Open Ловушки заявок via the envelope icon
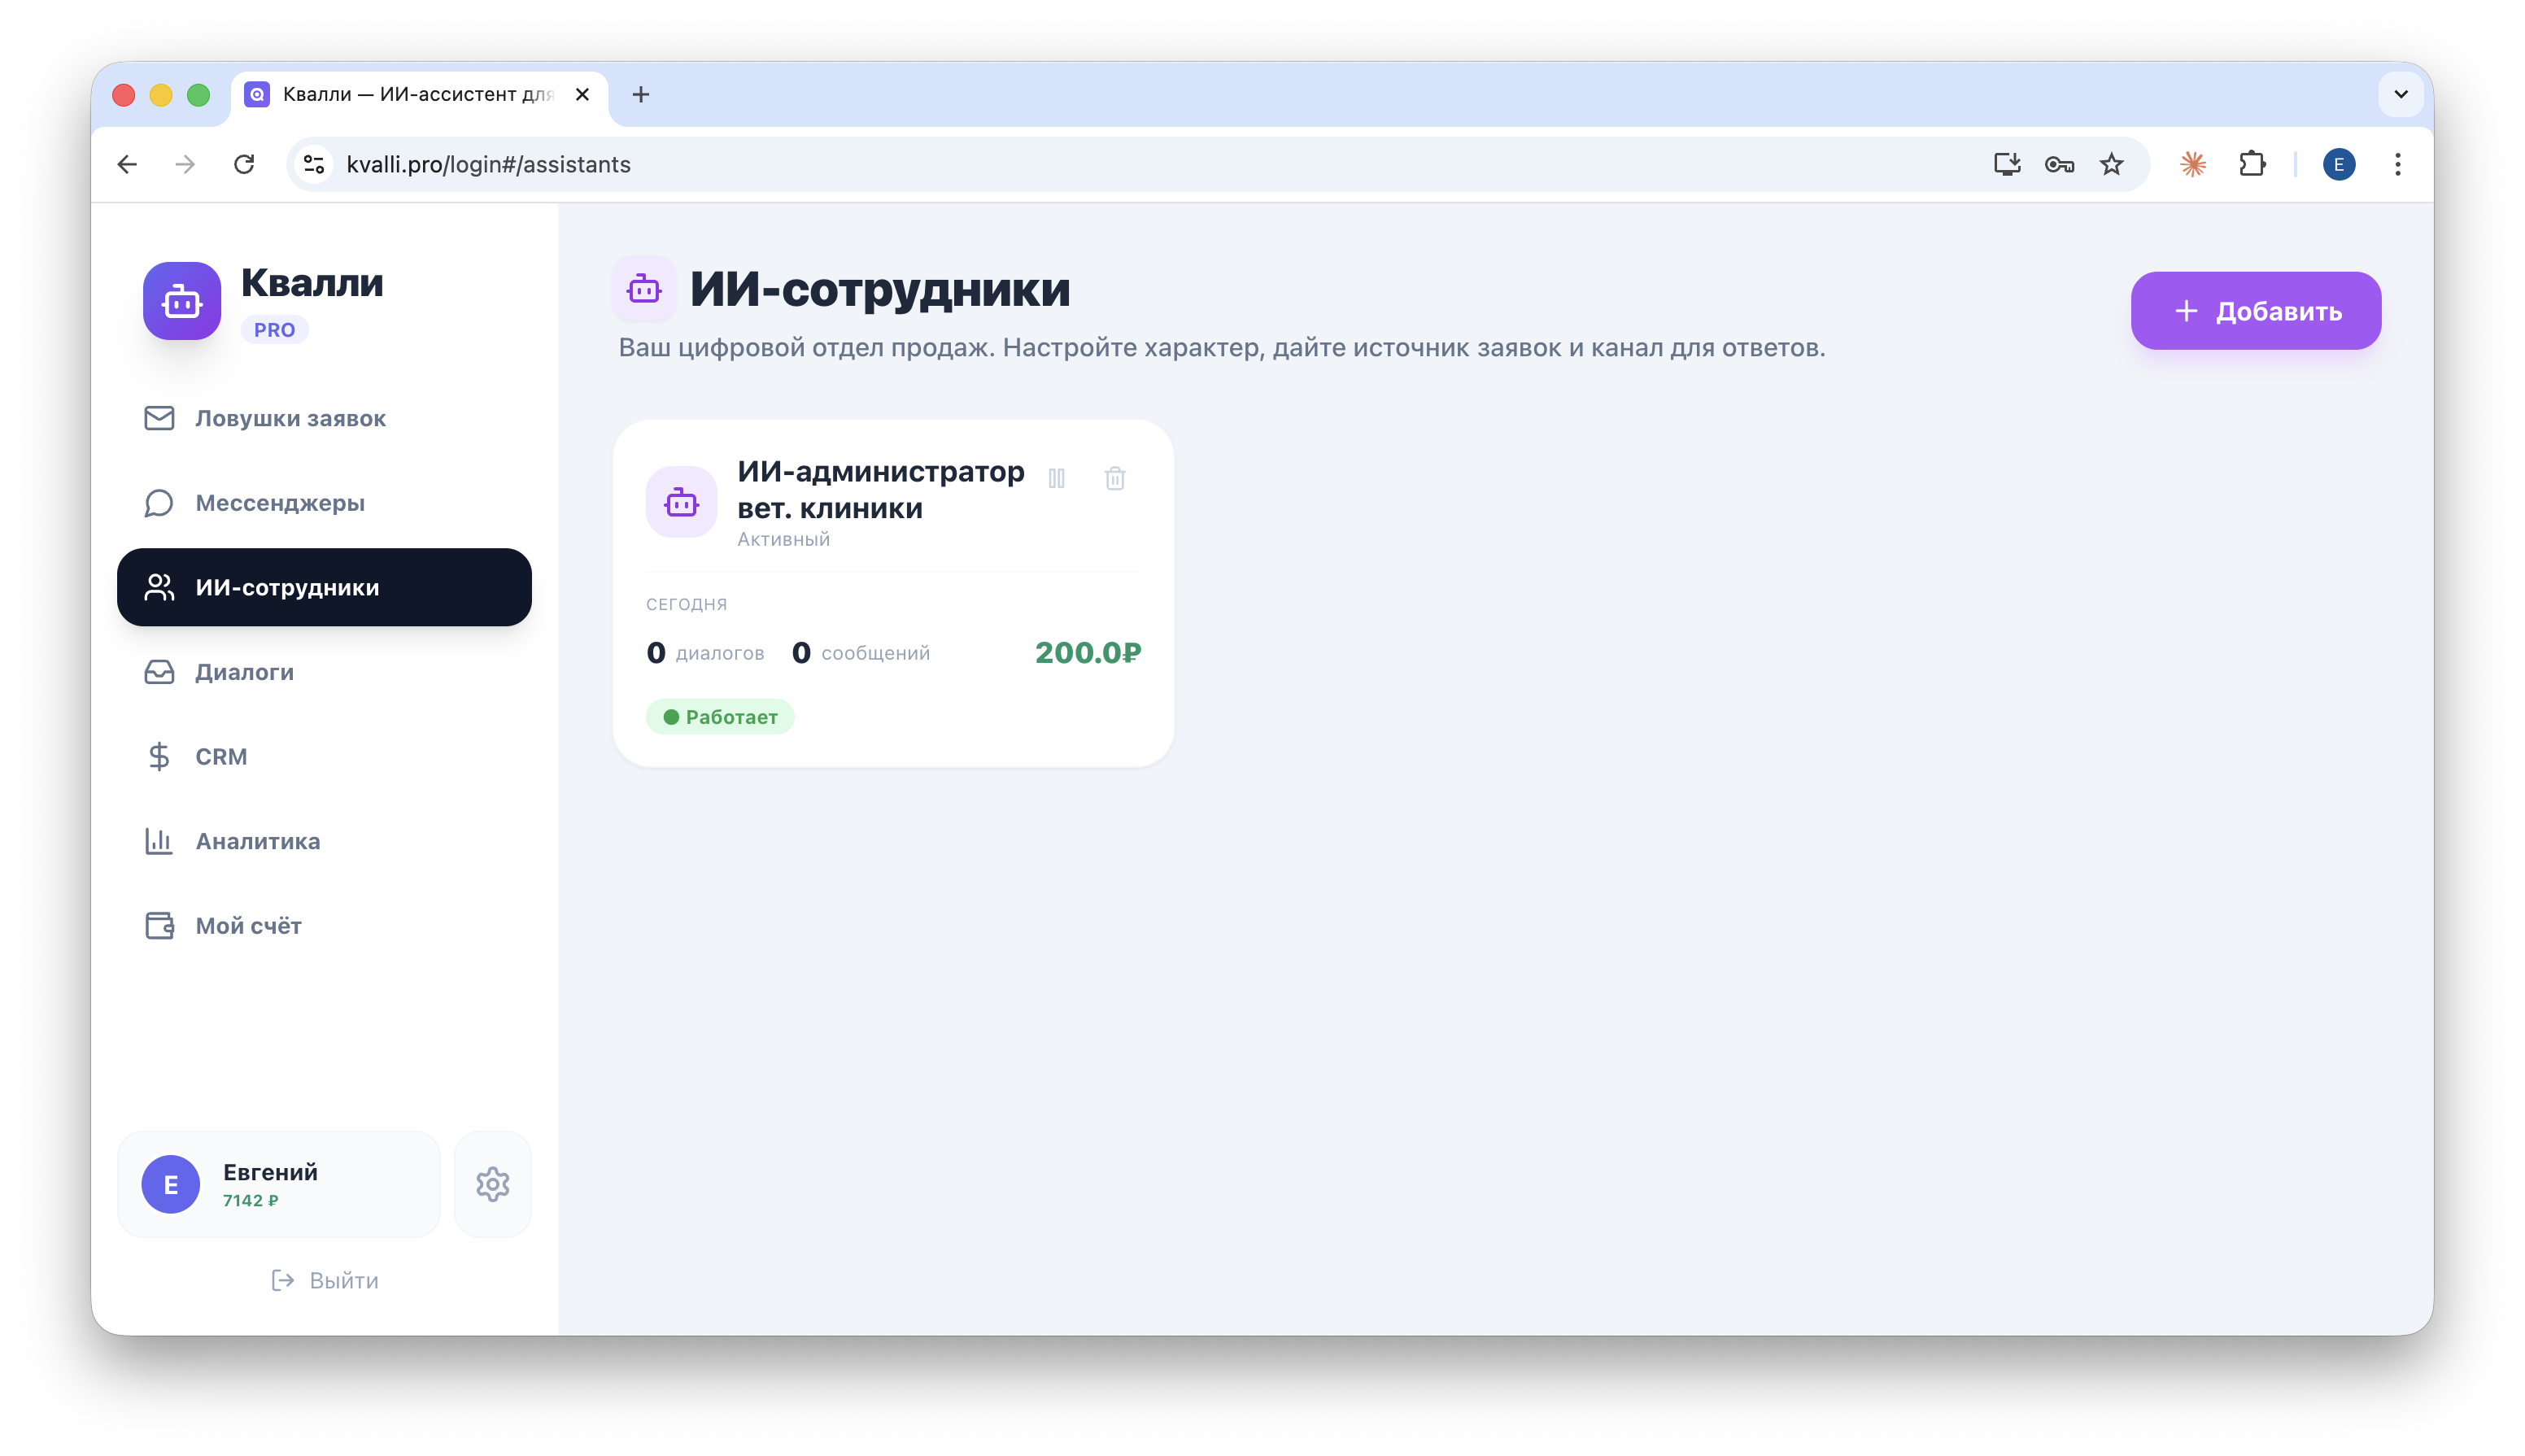This screenshot has width=2525, height=1456. tap(160, 418)
